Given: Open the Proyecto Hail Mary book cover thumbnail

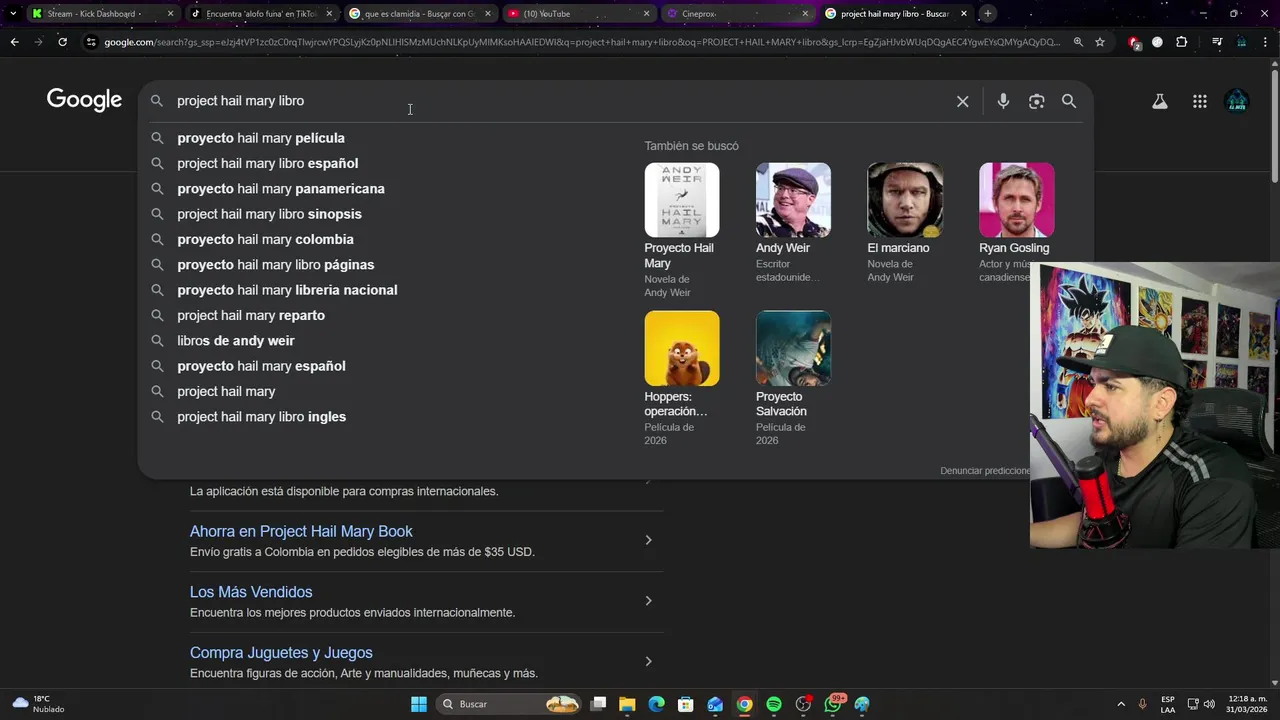Looking at the screenshot, I should (x=682, y=200).
